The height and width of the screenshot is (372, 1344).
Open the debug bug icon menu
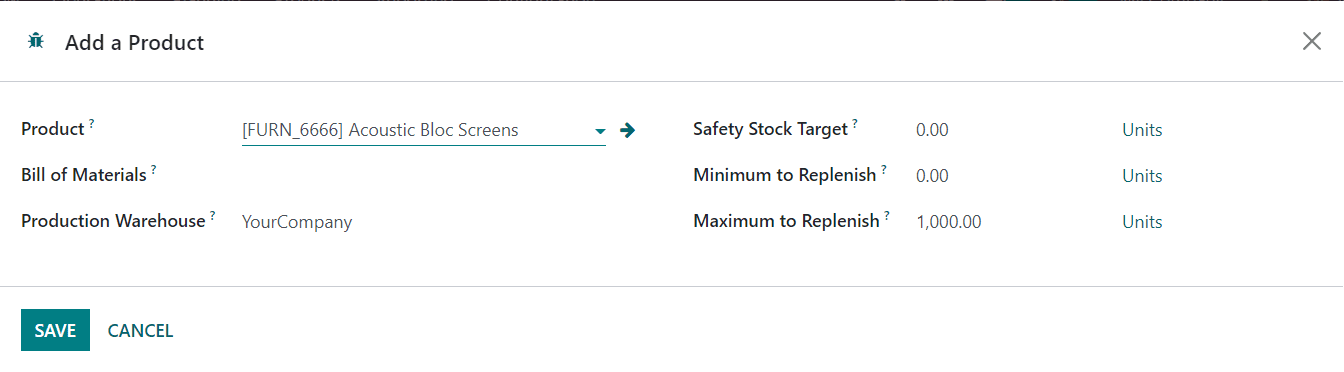37,41
